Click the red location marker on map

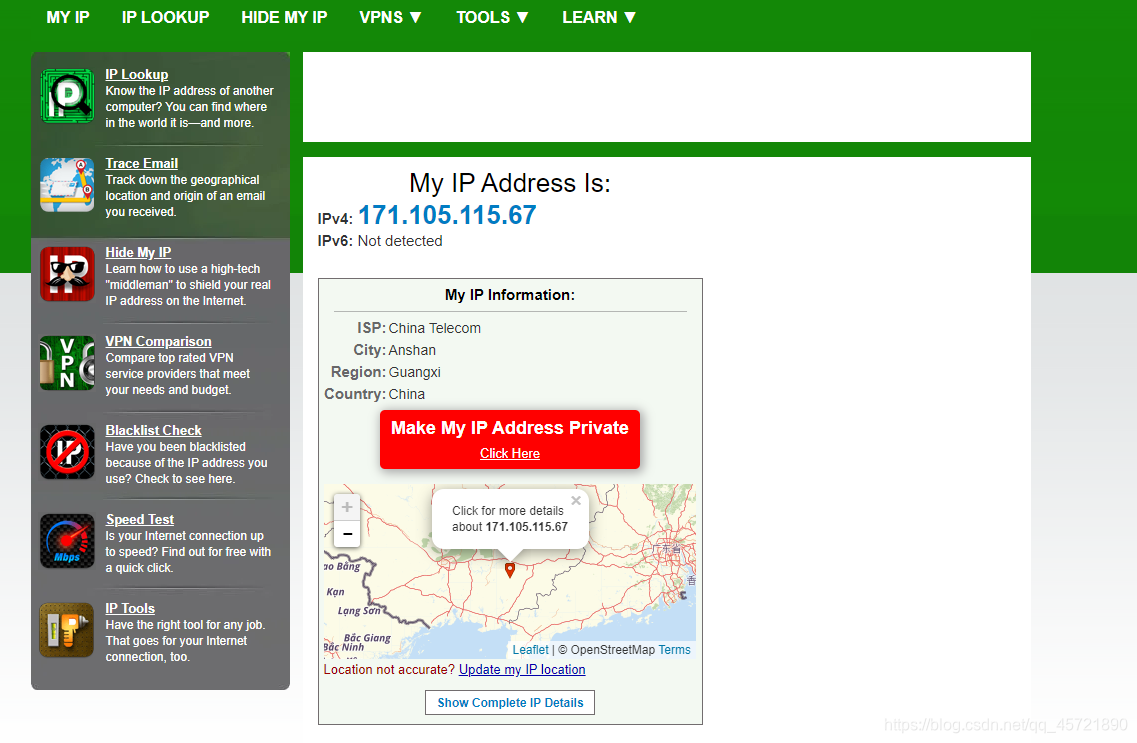[510, 570]
